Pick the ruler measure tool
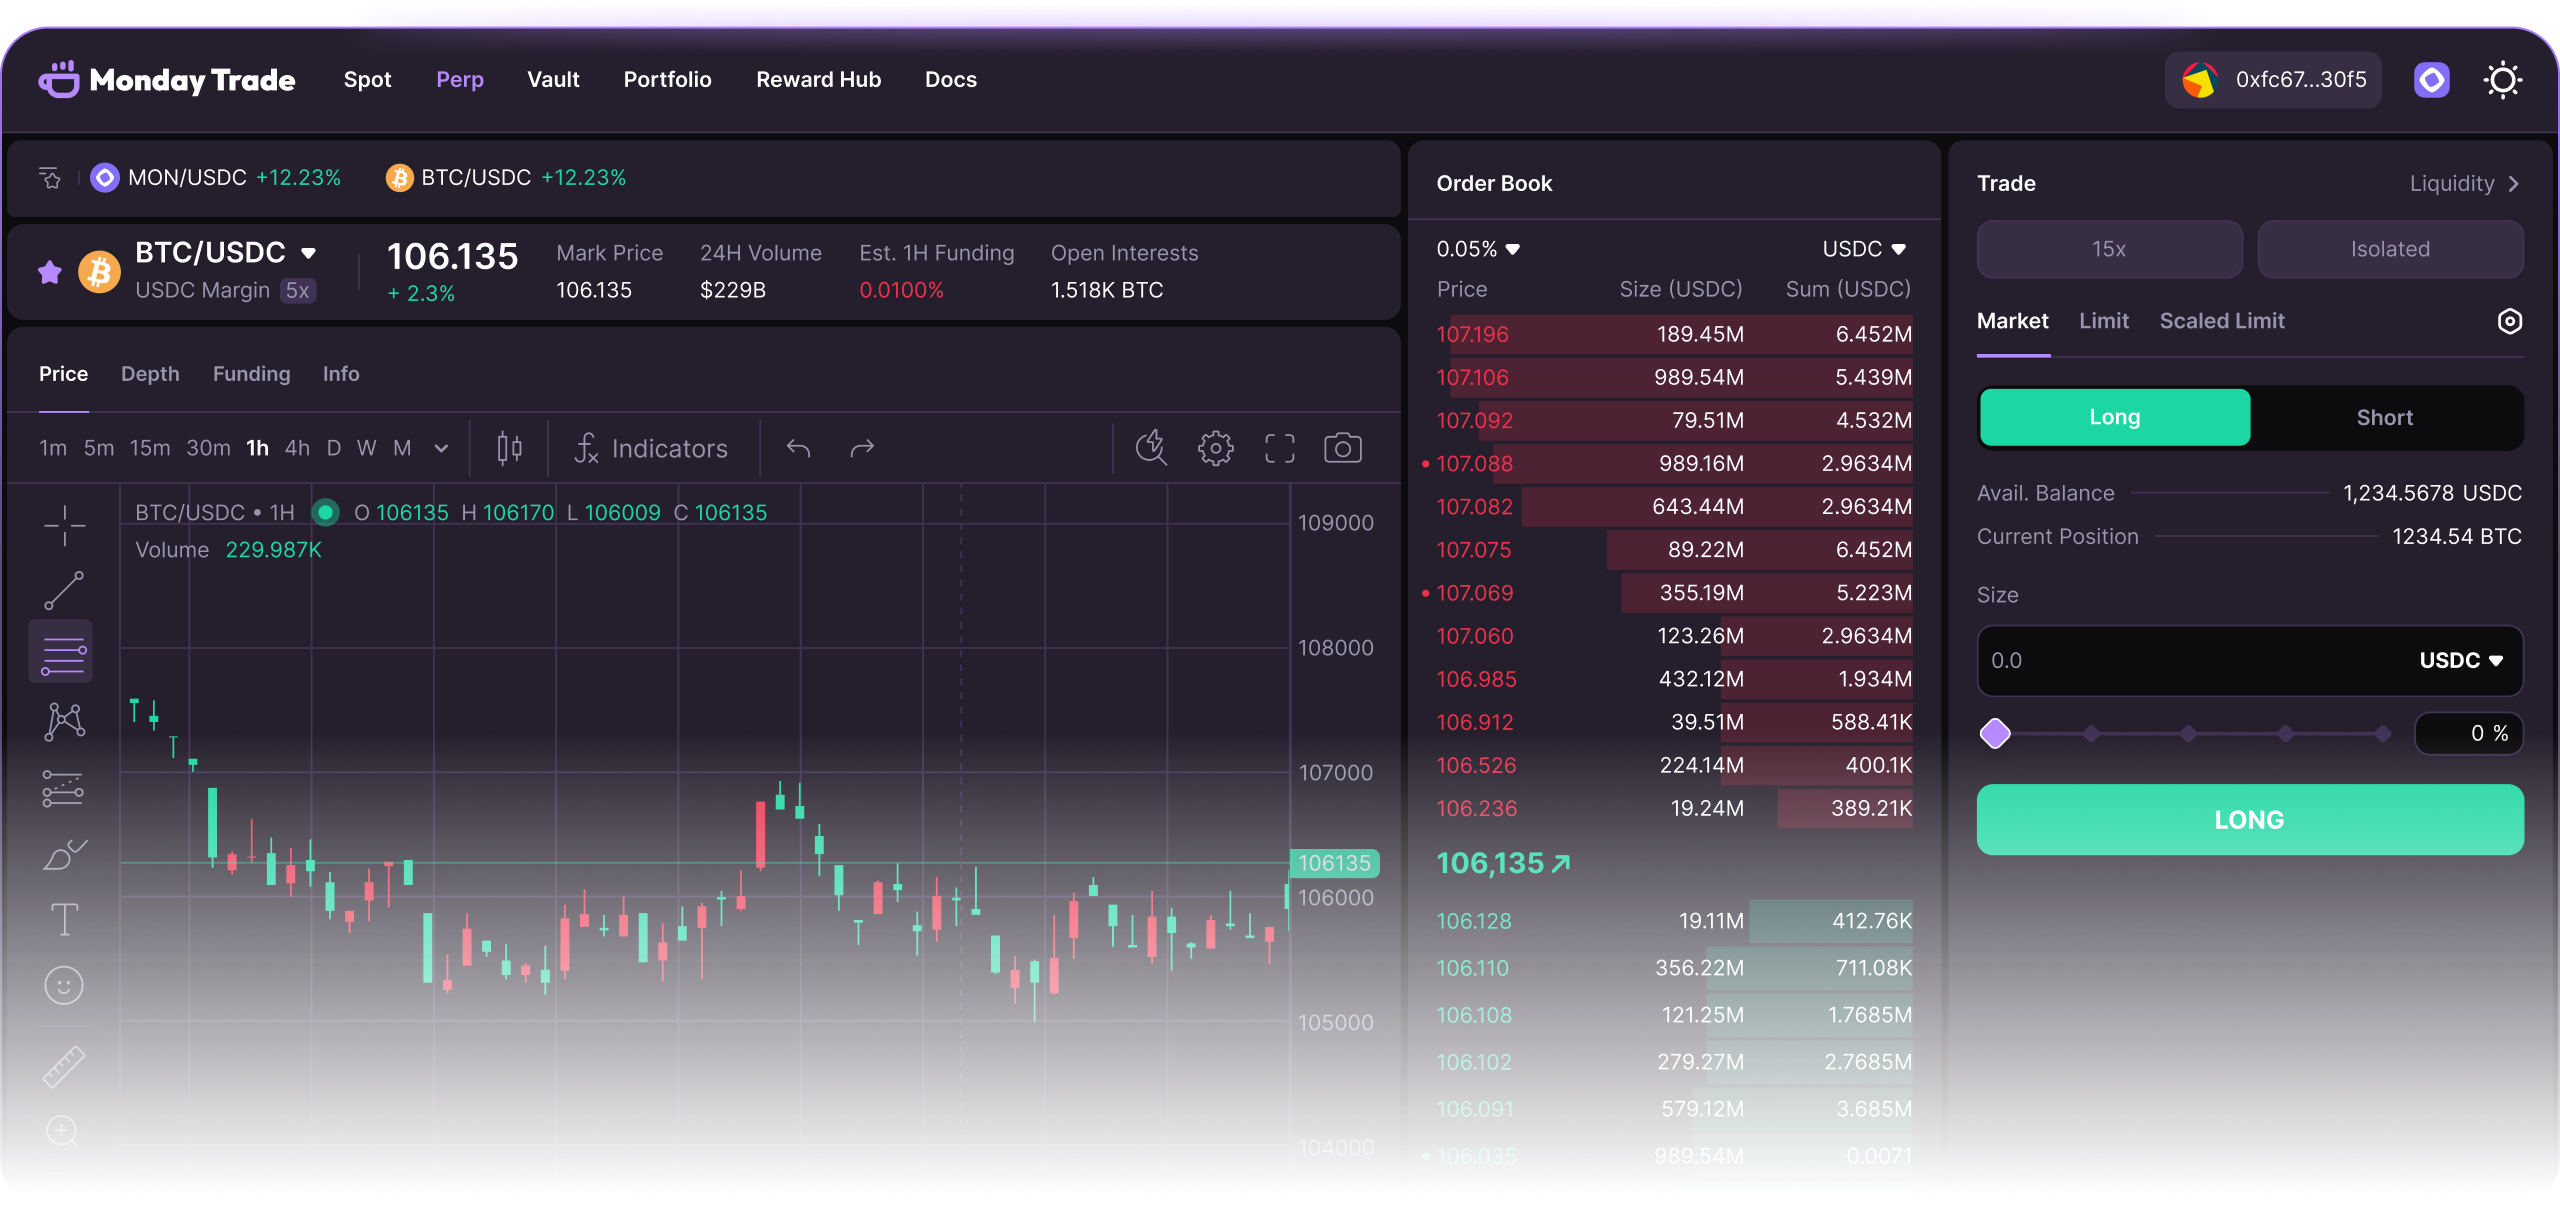Viewport: 2560px width, 1207px height. point(63,1066)
